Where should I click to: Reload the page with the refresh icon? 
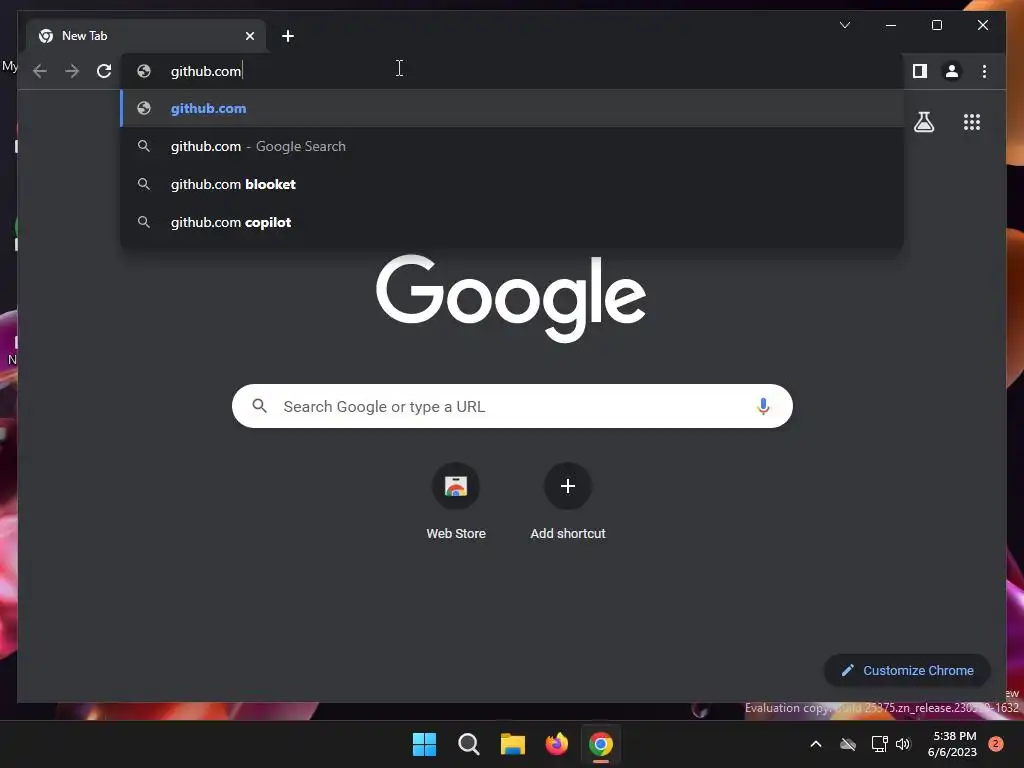tap(104, 71)
